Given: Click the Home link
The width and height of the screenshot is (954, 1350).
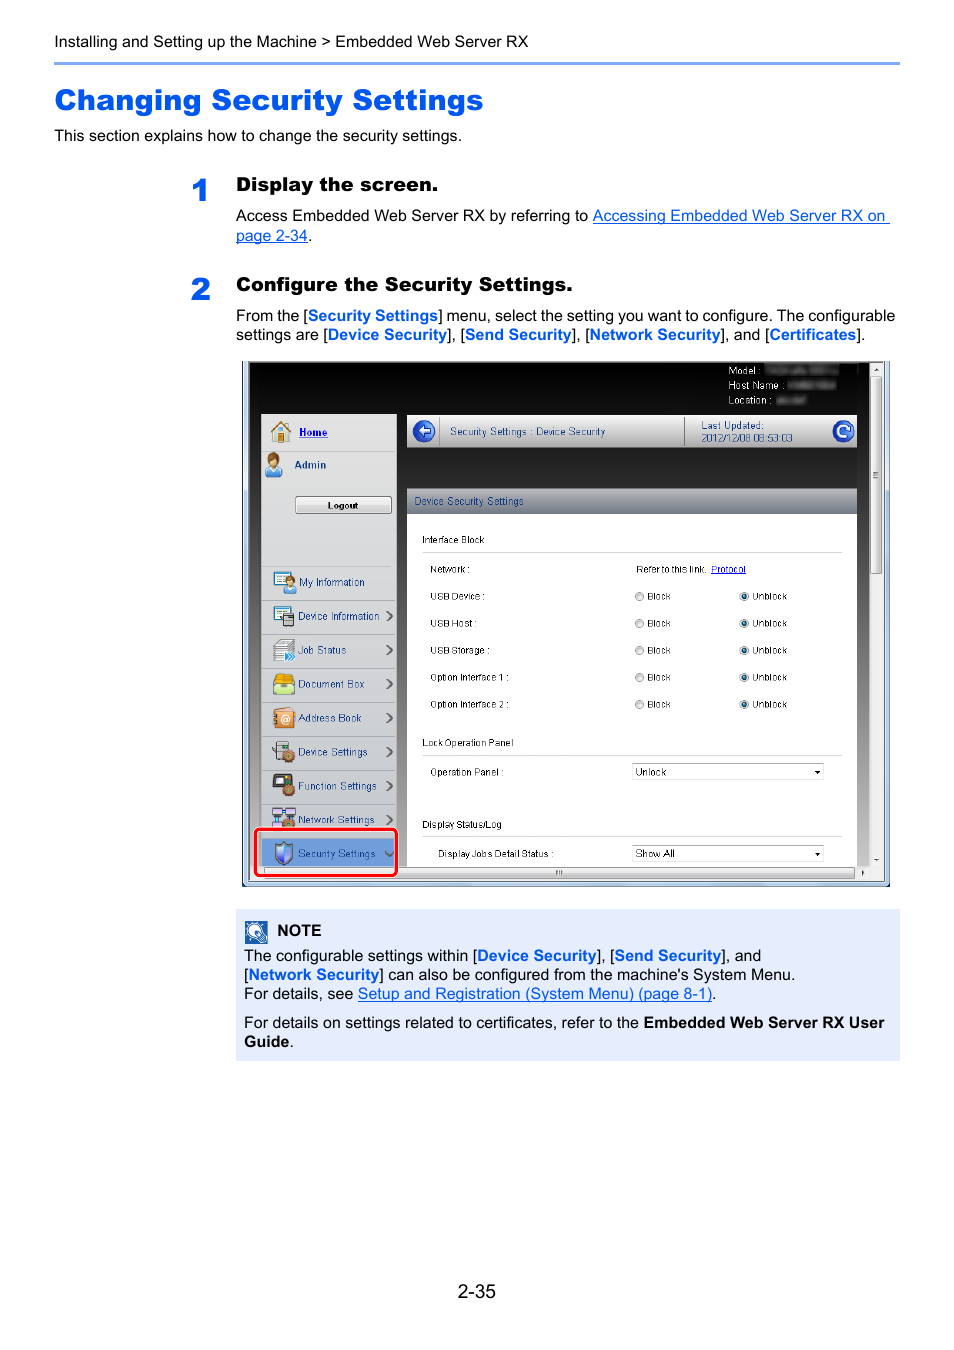Looking at the screenshot, I should 313,432.
